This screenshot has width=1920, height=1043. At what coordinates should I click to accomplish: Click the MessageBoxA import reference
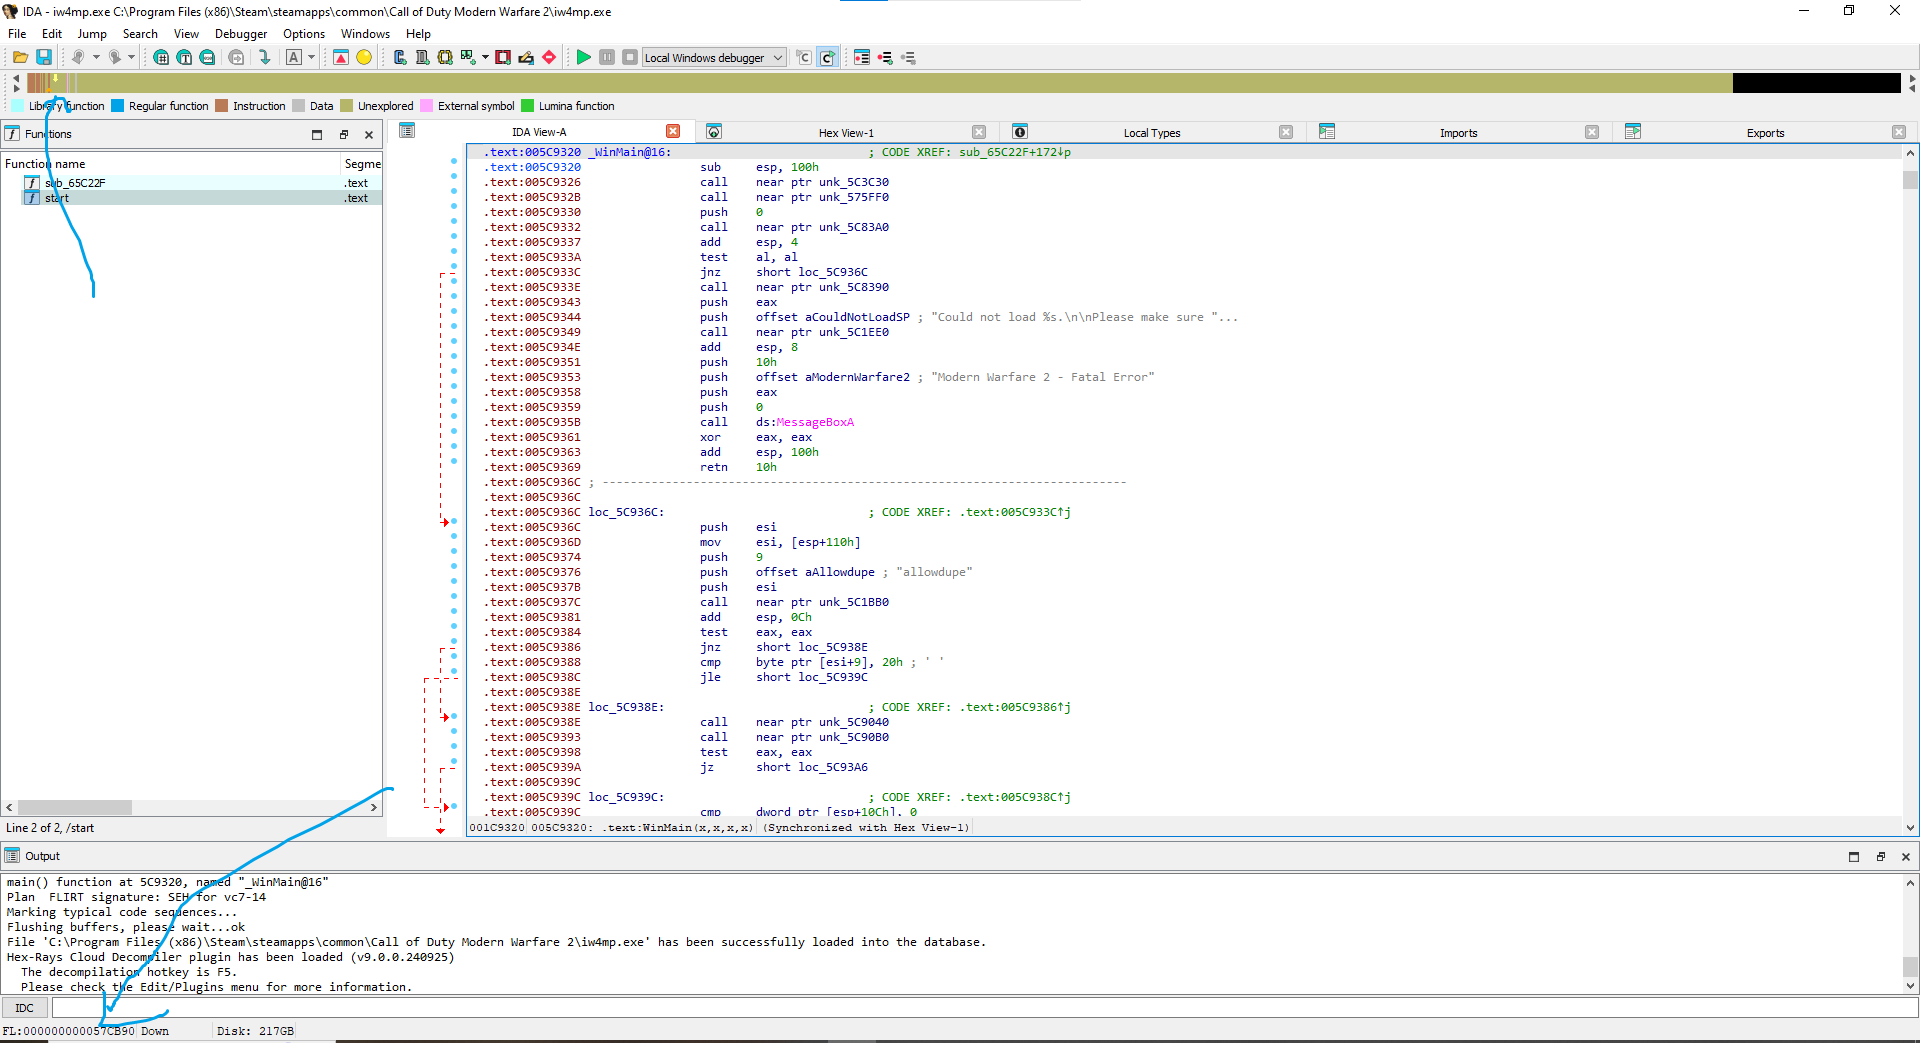pos(815,422)
